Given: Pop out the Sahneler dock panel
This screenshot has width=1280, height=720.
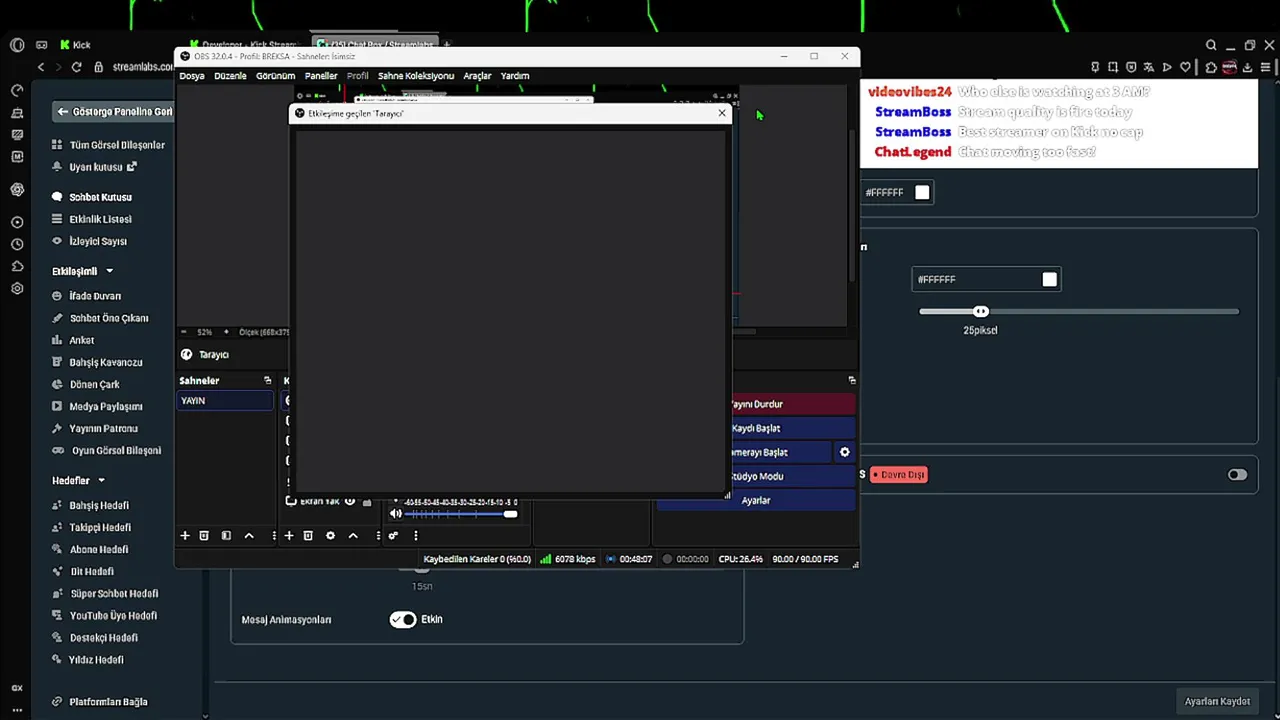Looking at the screenshot, I should click(x=267, y=380).
